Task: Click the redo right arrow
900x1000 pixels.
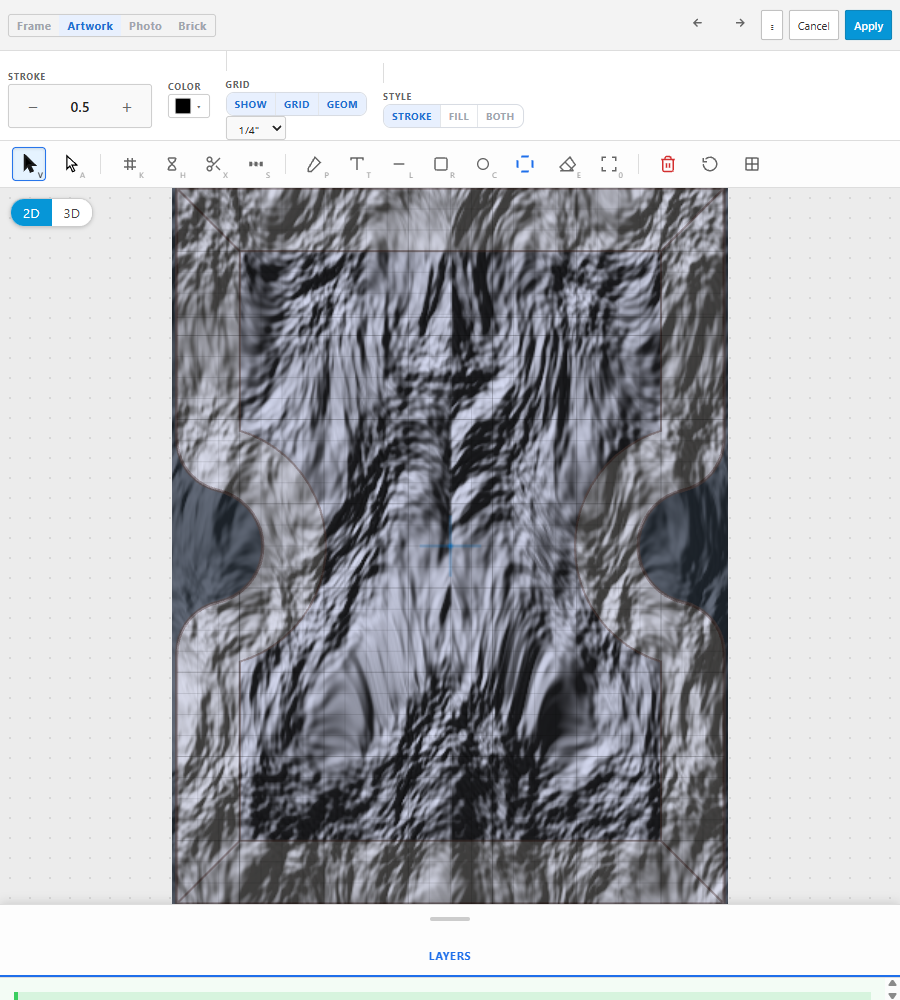Action: 740,23
